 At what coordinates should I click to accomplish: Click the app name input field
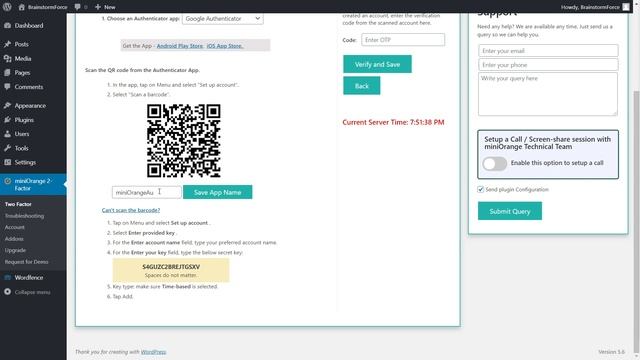coord(147,192)
